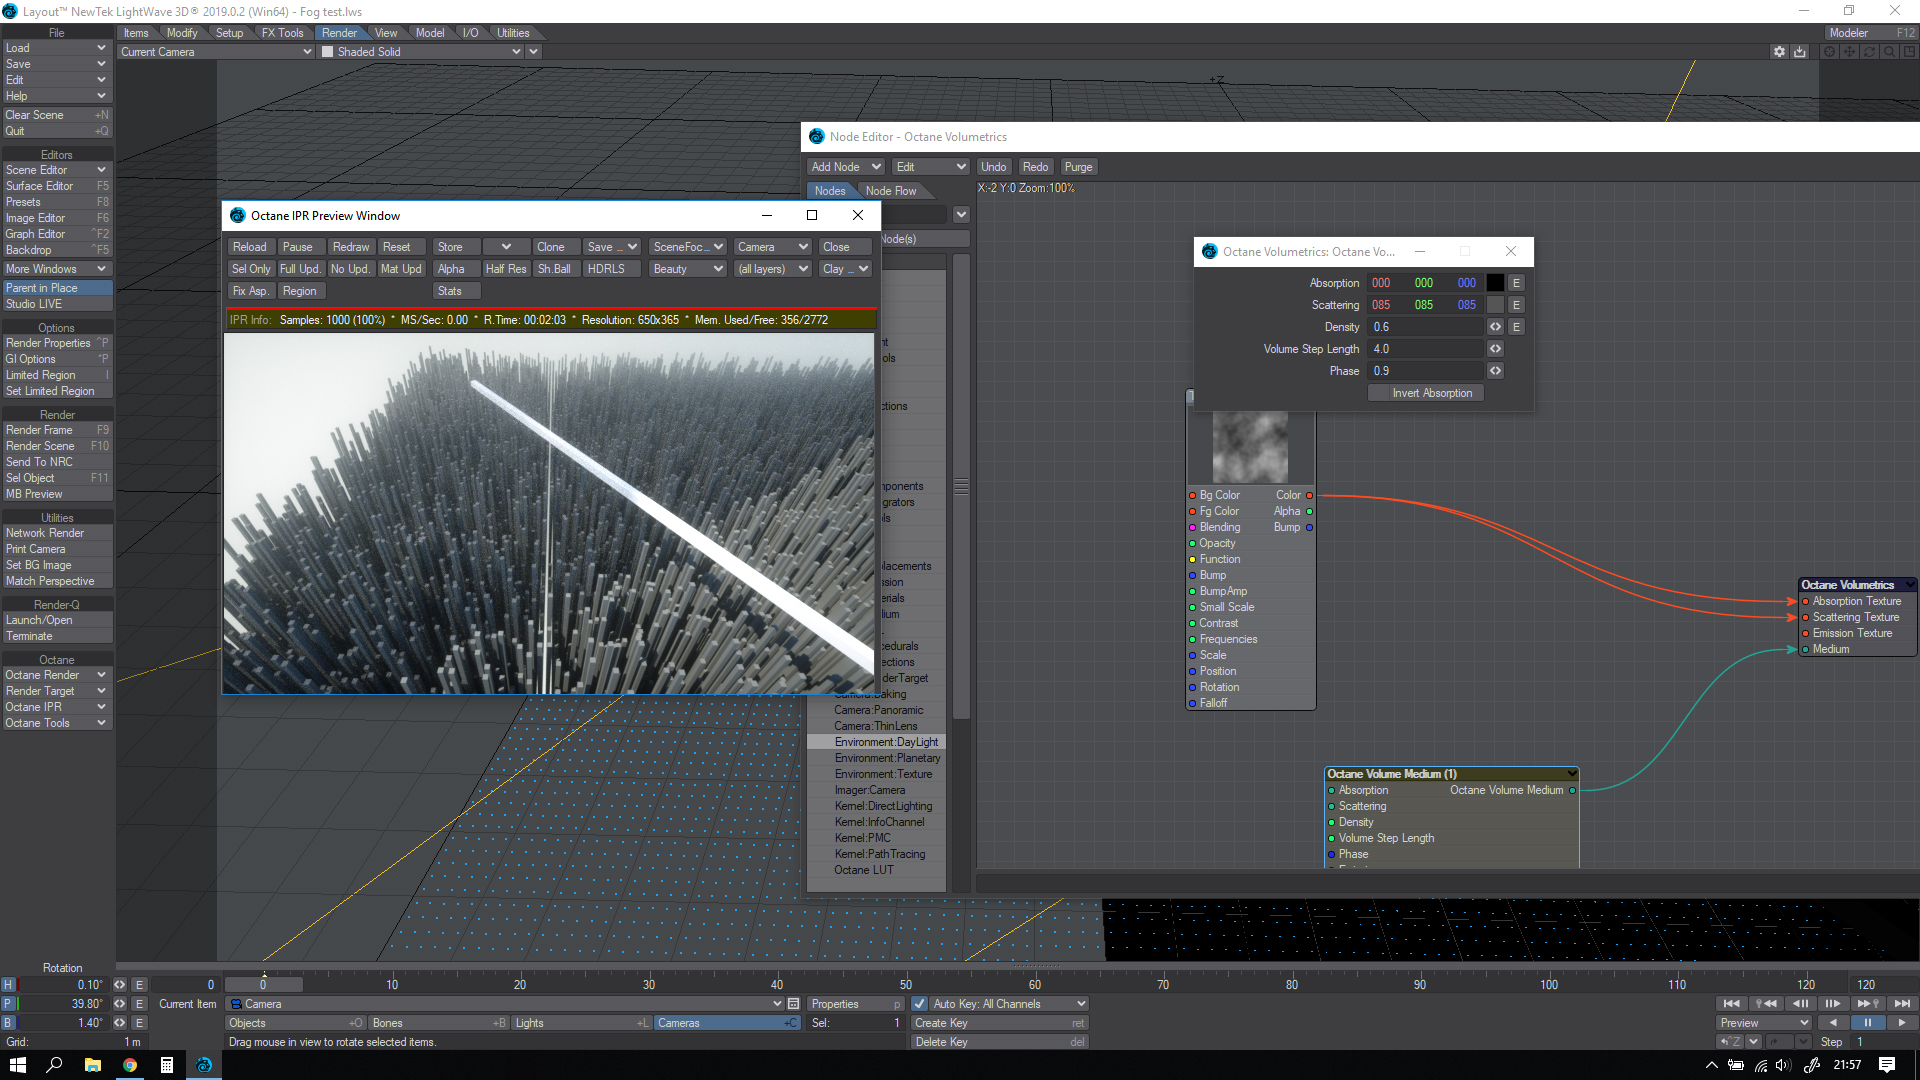
Task: Click the Volume Step Length arrows spinner
Action: point(1495,349)
